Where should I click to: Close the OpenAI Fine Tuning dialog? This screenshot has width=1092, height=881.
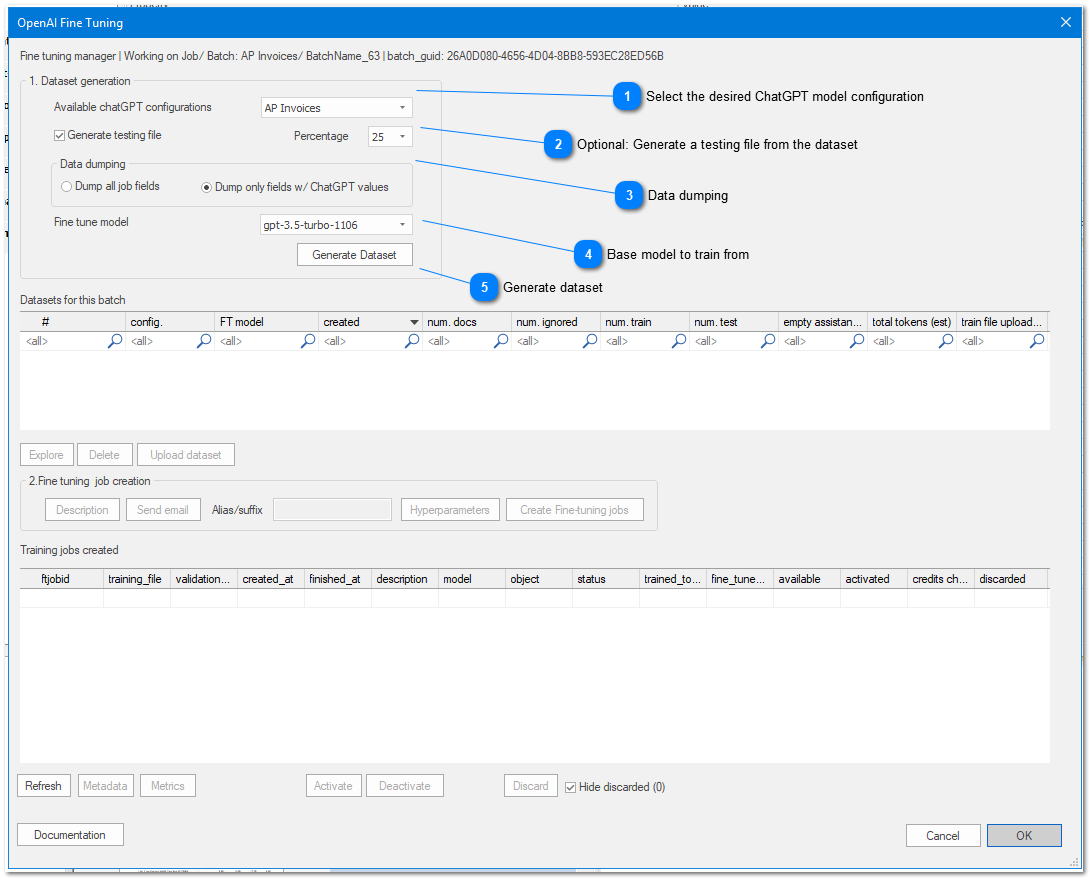click(1065, 22)
